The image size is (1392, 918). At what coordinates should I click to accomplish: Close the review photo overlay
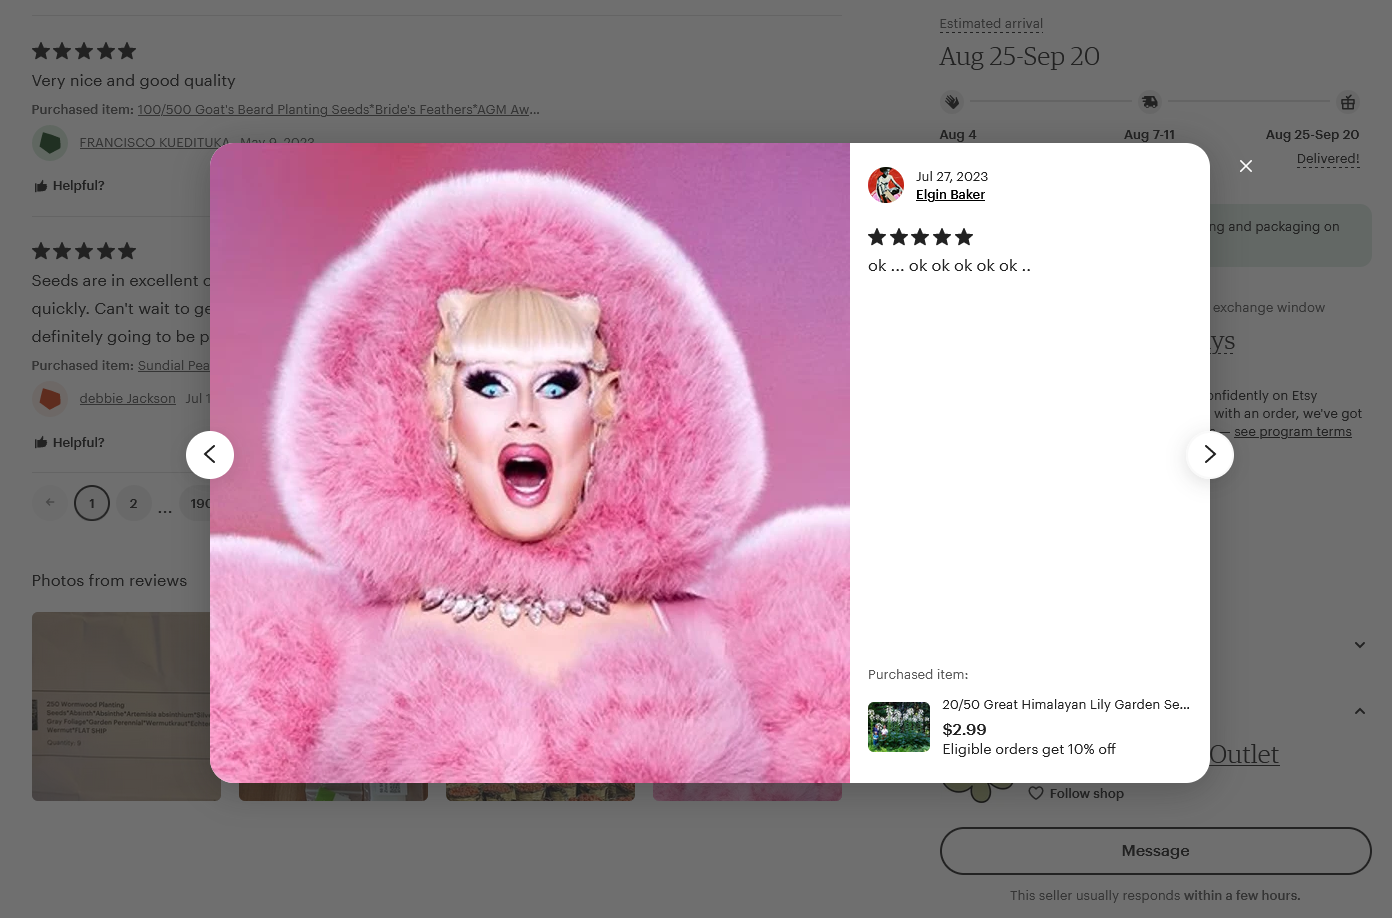(1246, 166)
